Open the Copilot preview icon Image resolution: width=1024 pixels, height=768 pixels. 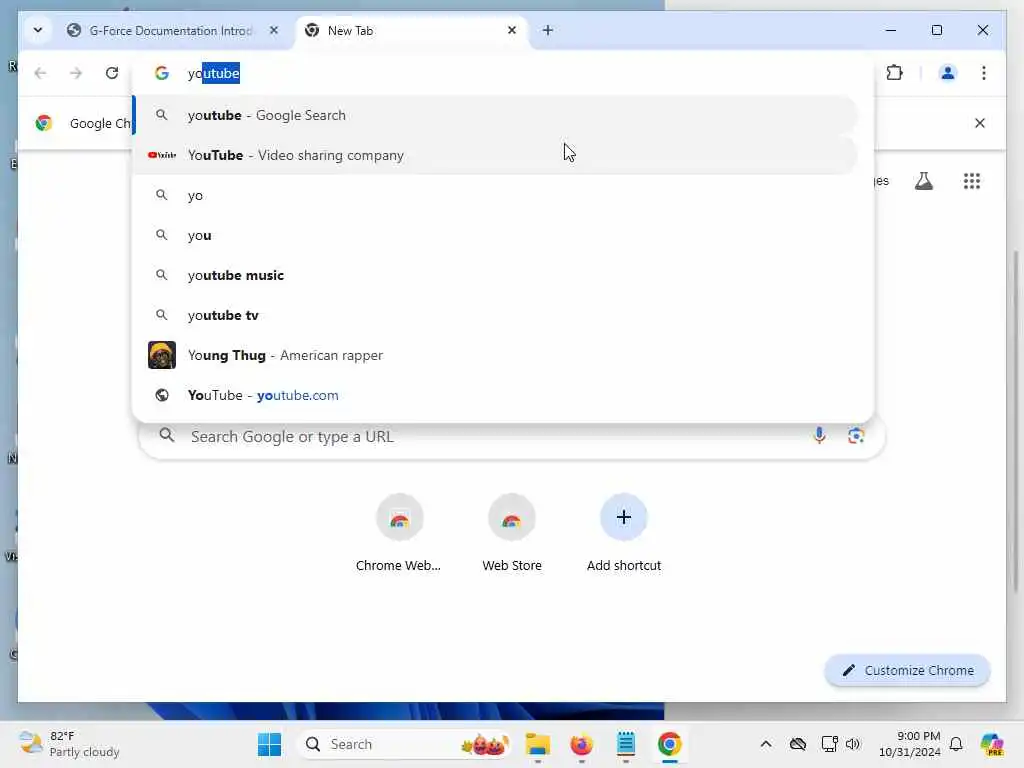point(991,744)
